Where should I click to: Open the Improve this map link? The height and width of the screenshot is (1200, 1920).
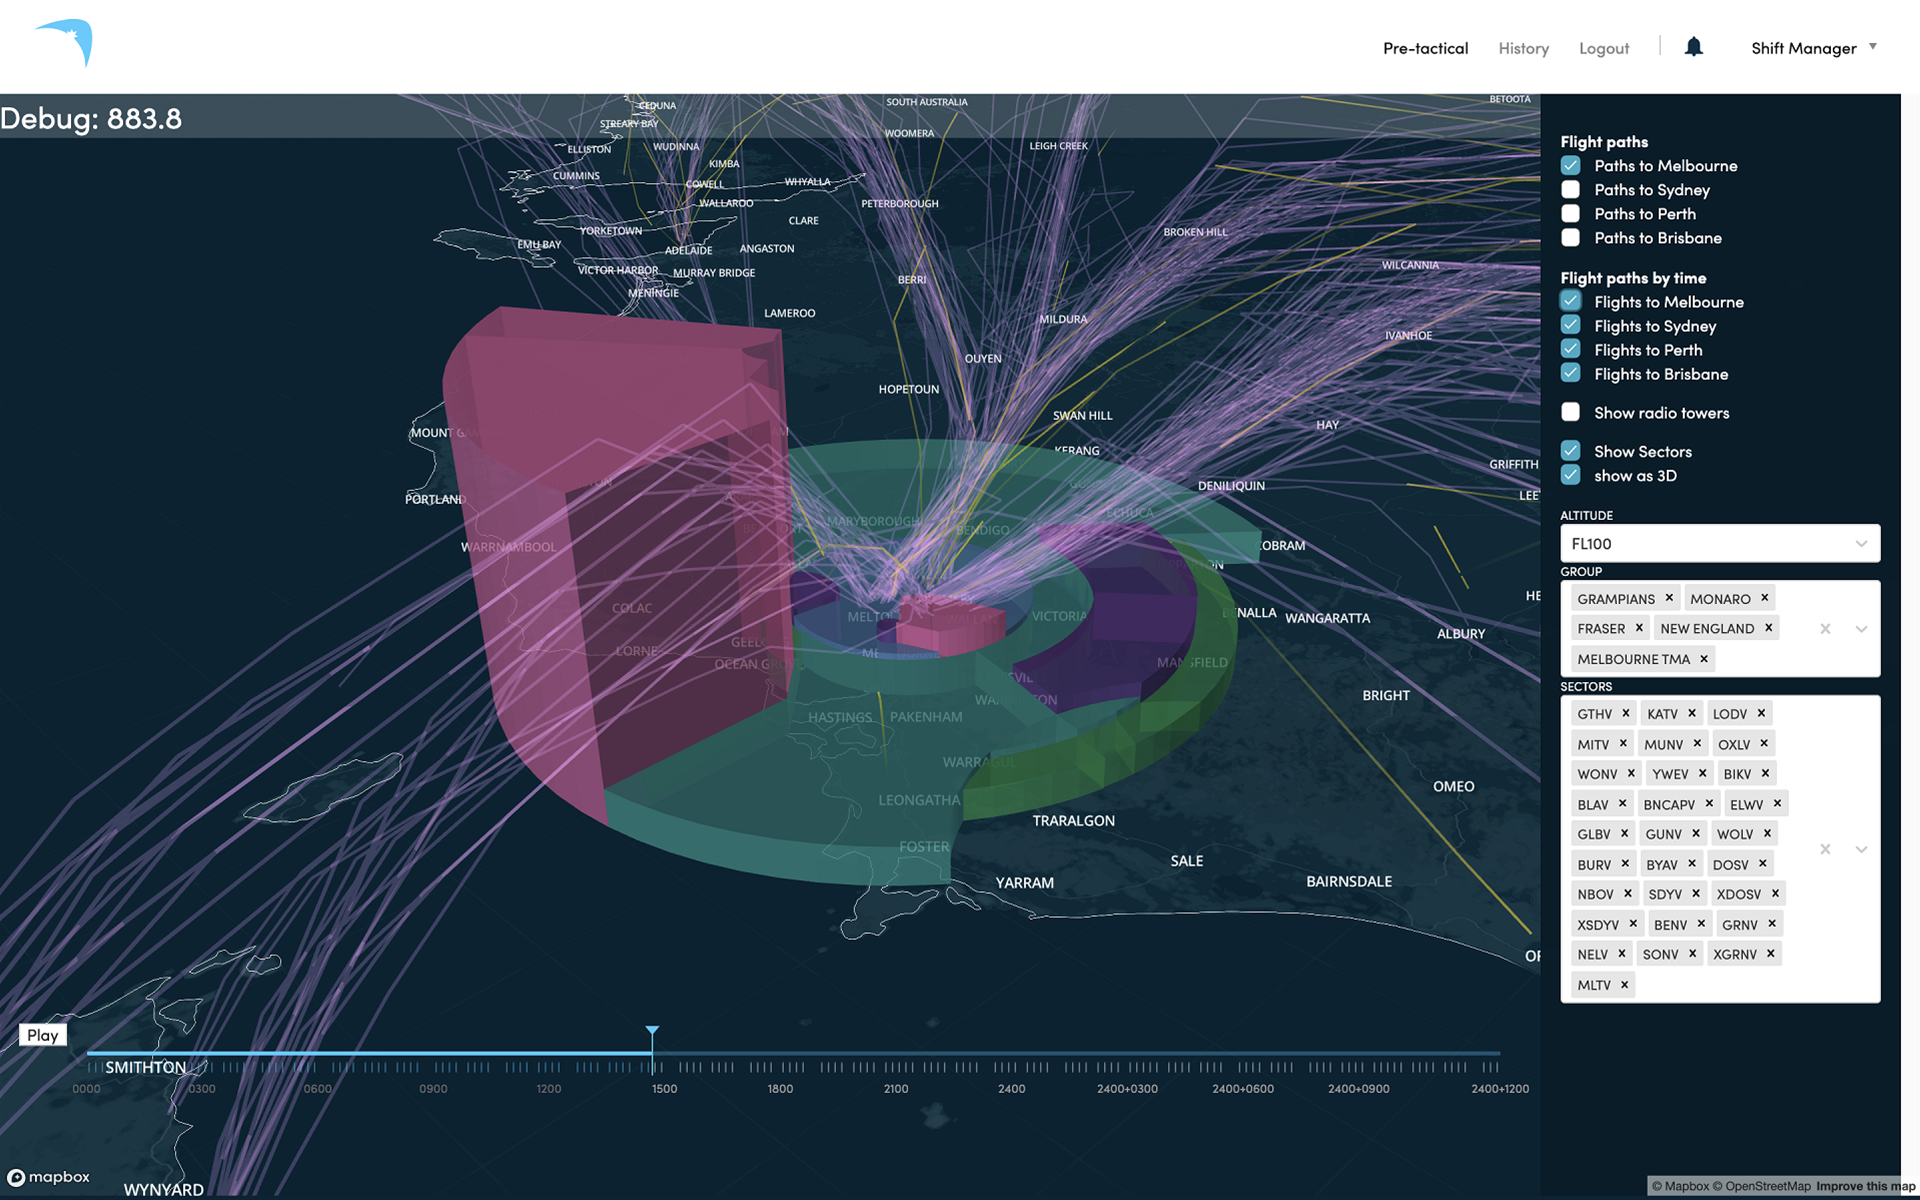coord(1865,1186)
